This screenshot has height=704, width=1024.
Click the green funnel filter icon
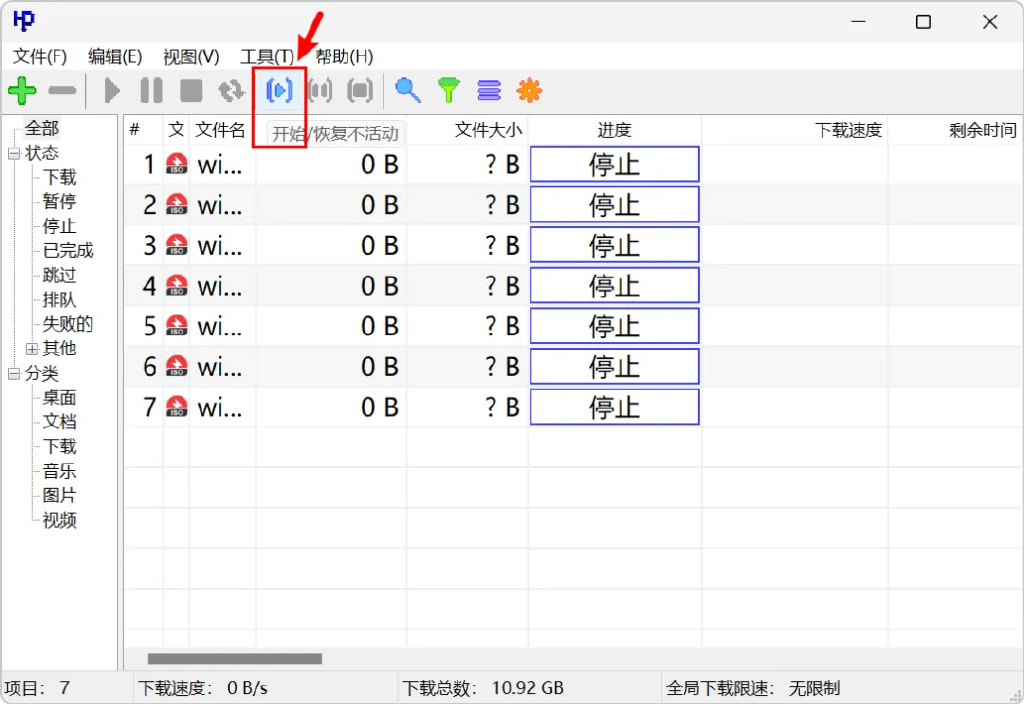coord(449,91)
